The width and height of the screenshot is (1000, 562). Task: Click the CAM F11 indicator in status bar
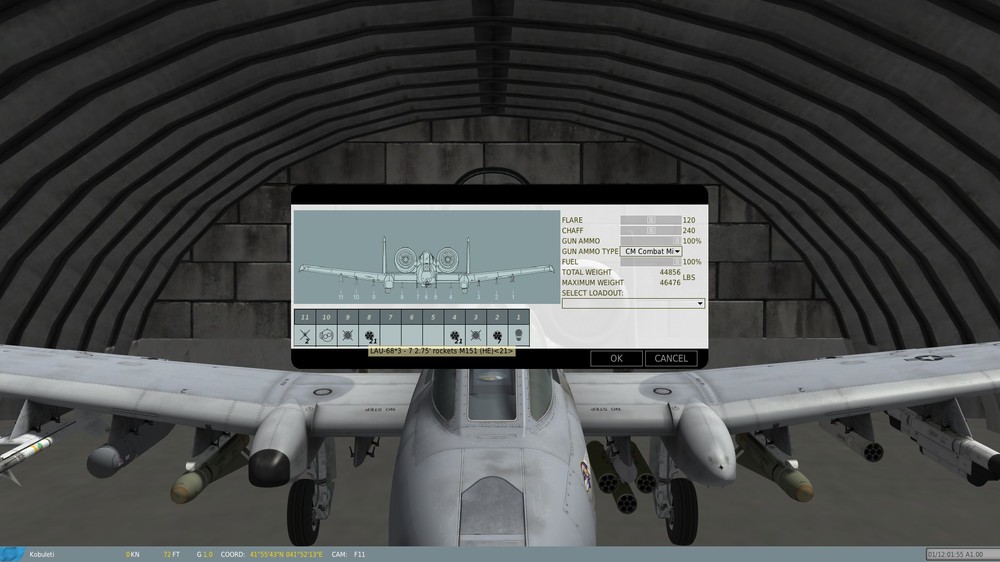(348, 554)
